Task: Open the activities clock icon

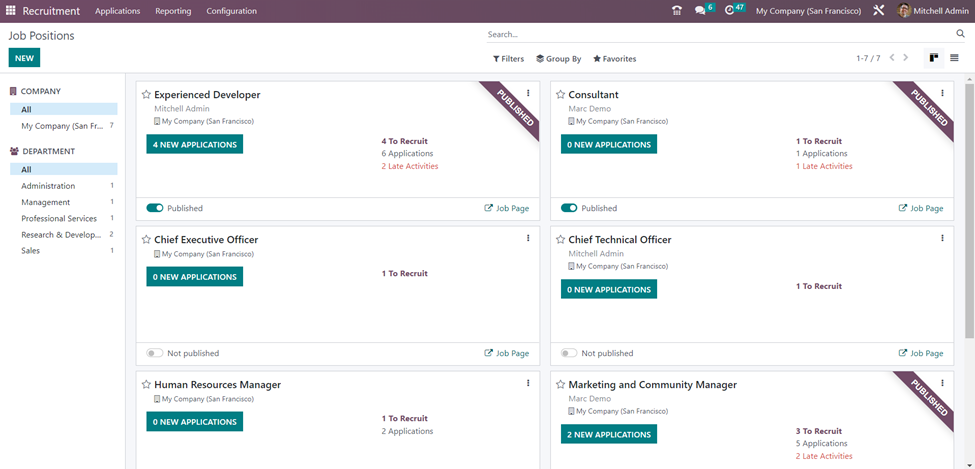Action: (730, 11)
